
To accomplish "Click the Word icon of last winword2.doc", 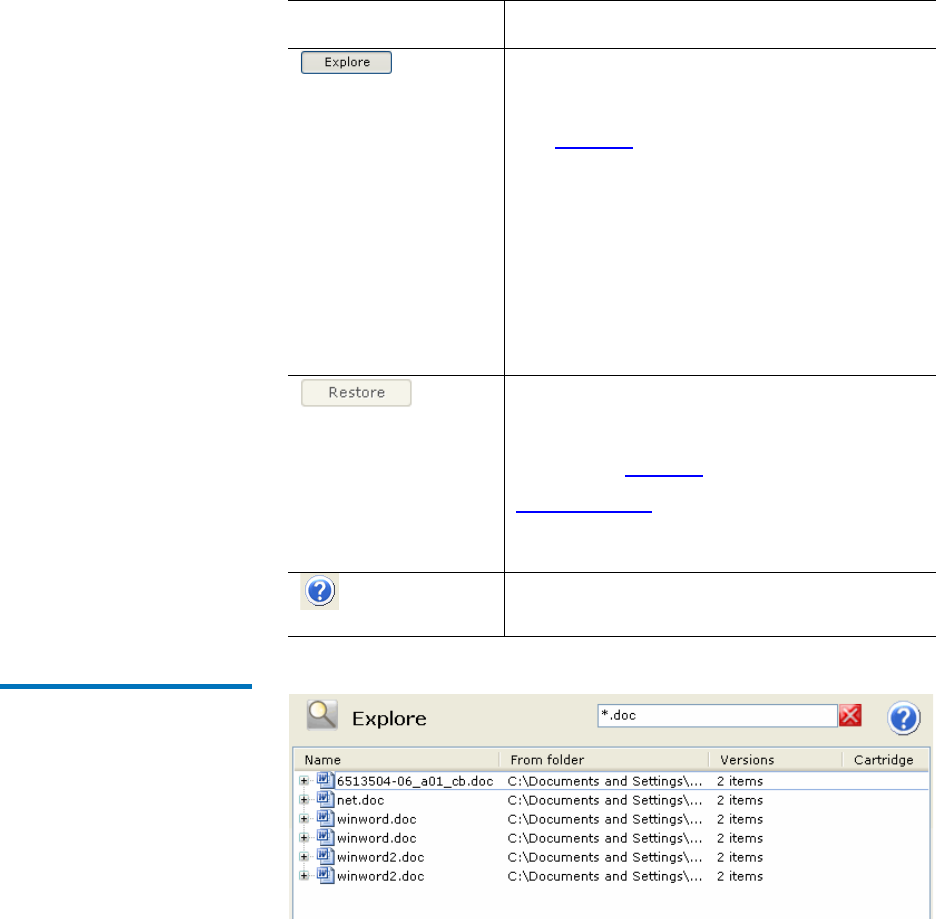I will tap(325, 876).
